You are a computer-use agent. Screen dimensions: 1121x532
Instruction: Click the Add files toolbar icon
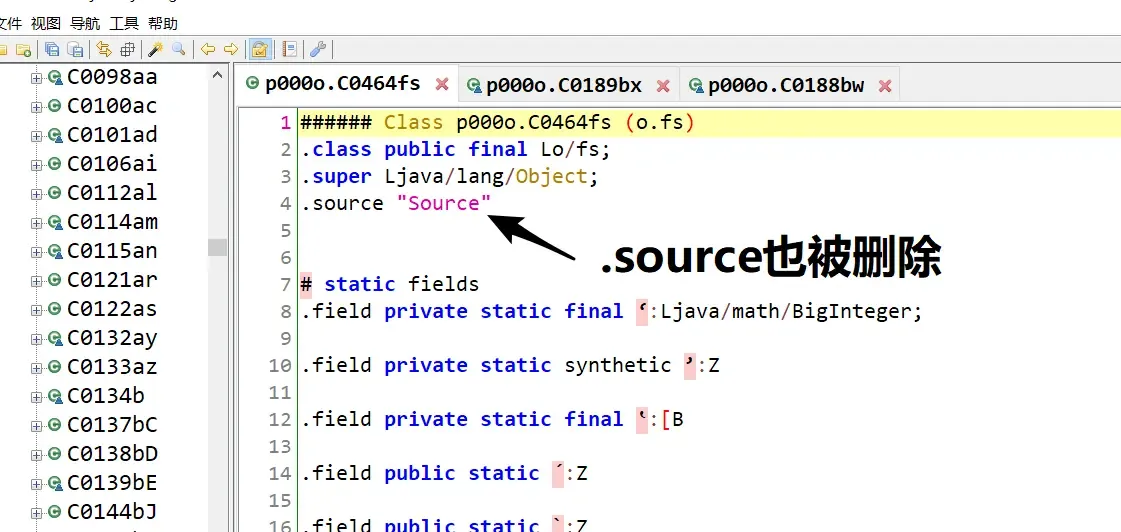[x=23, y=49]
